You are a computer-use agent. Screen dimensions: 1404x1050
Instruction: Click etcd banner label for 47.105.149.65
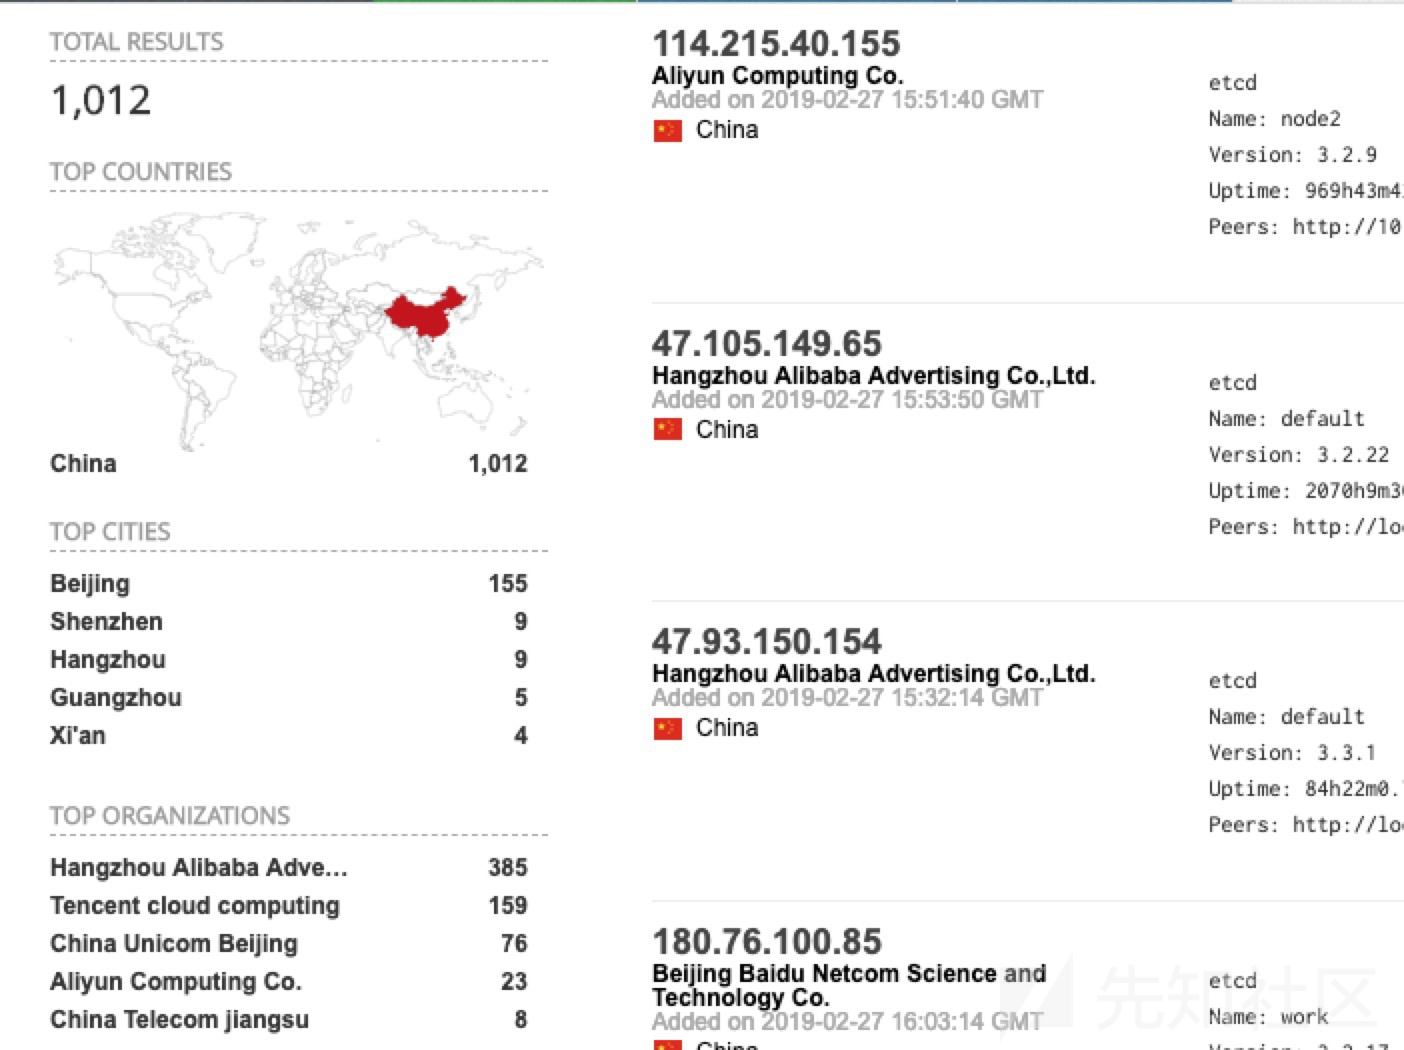(x=1232, y=383)
